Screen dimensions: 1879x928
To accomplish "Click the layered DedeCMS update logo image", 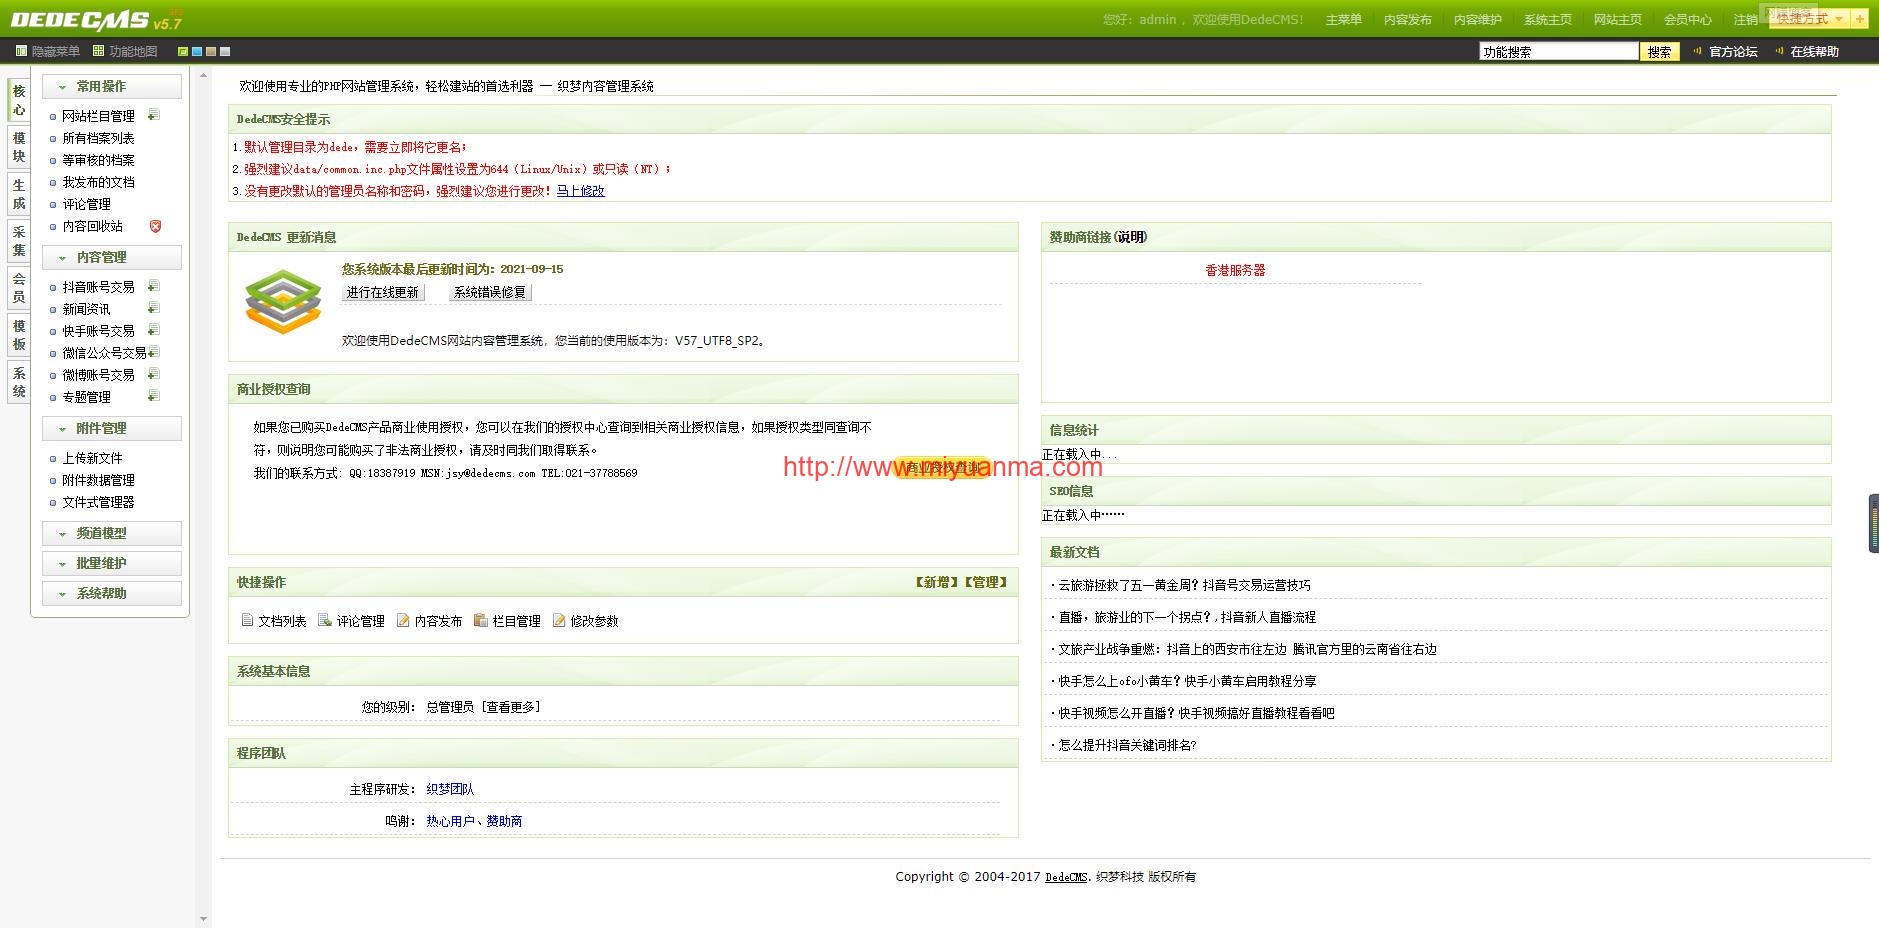I will point(284,301).
